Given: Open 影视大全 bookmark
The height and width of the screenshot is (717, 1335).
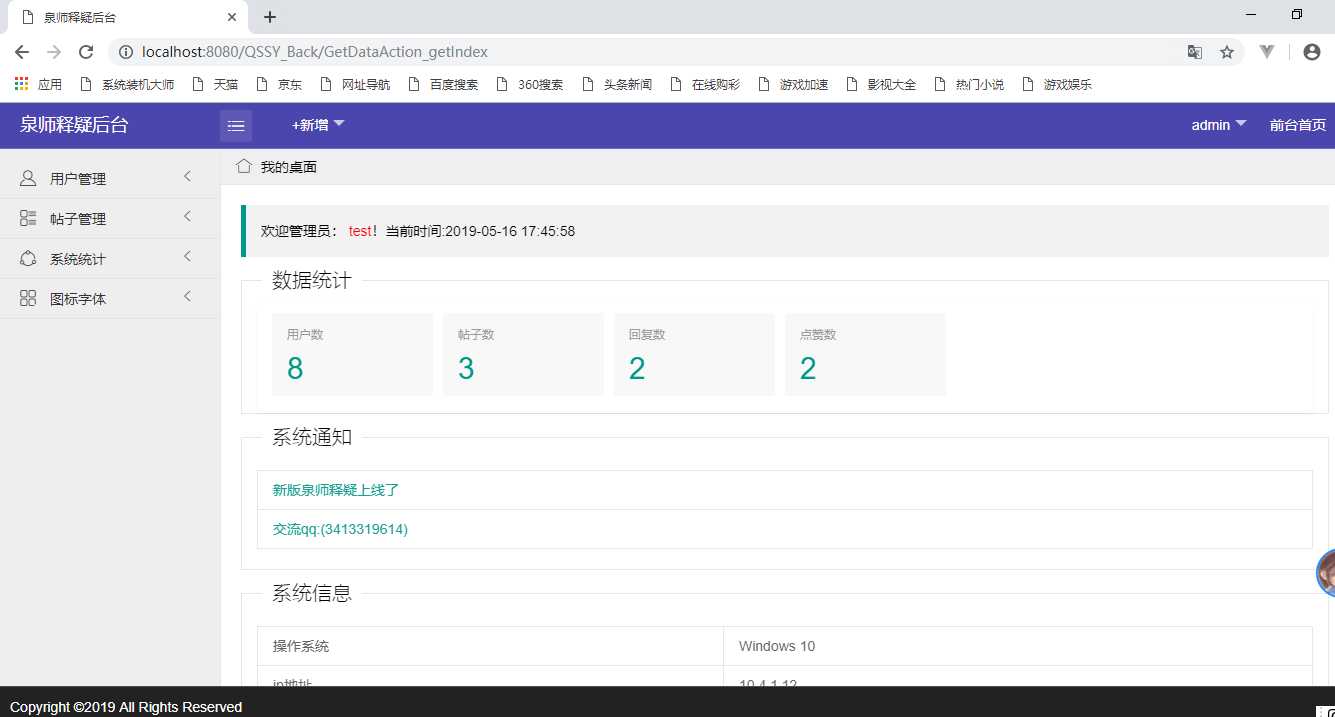Looking at the screenshot, I should (881, 84).
